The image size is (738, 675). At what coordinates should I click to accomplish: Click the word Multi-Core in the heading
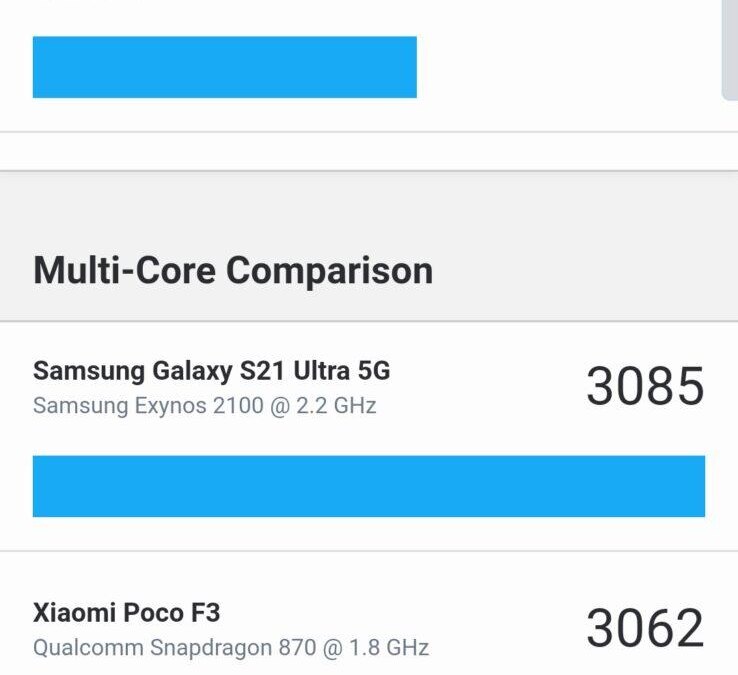[125, 270]
